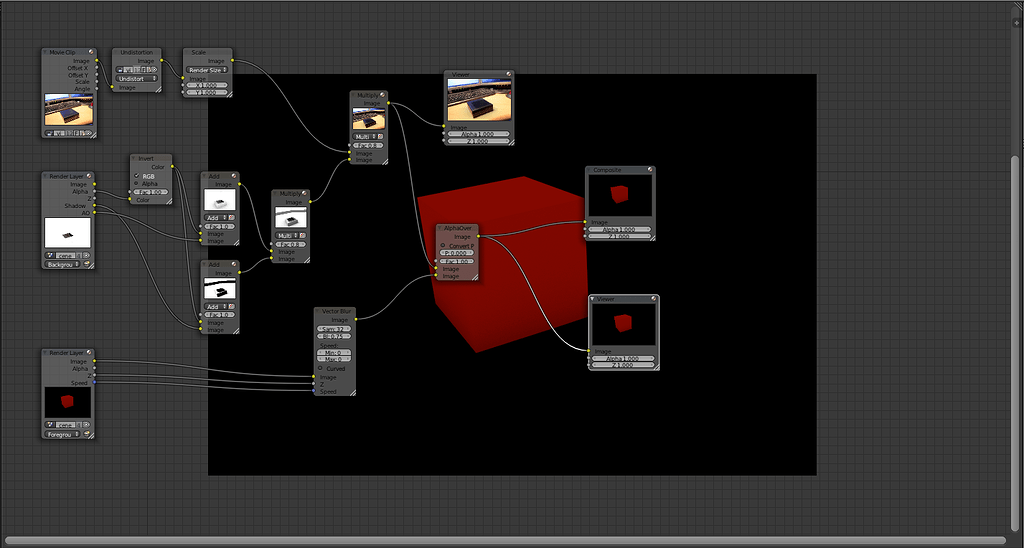Open Render Size dropdown in Scale node
Screen dimensions: 1024x548
pos(207,70)
